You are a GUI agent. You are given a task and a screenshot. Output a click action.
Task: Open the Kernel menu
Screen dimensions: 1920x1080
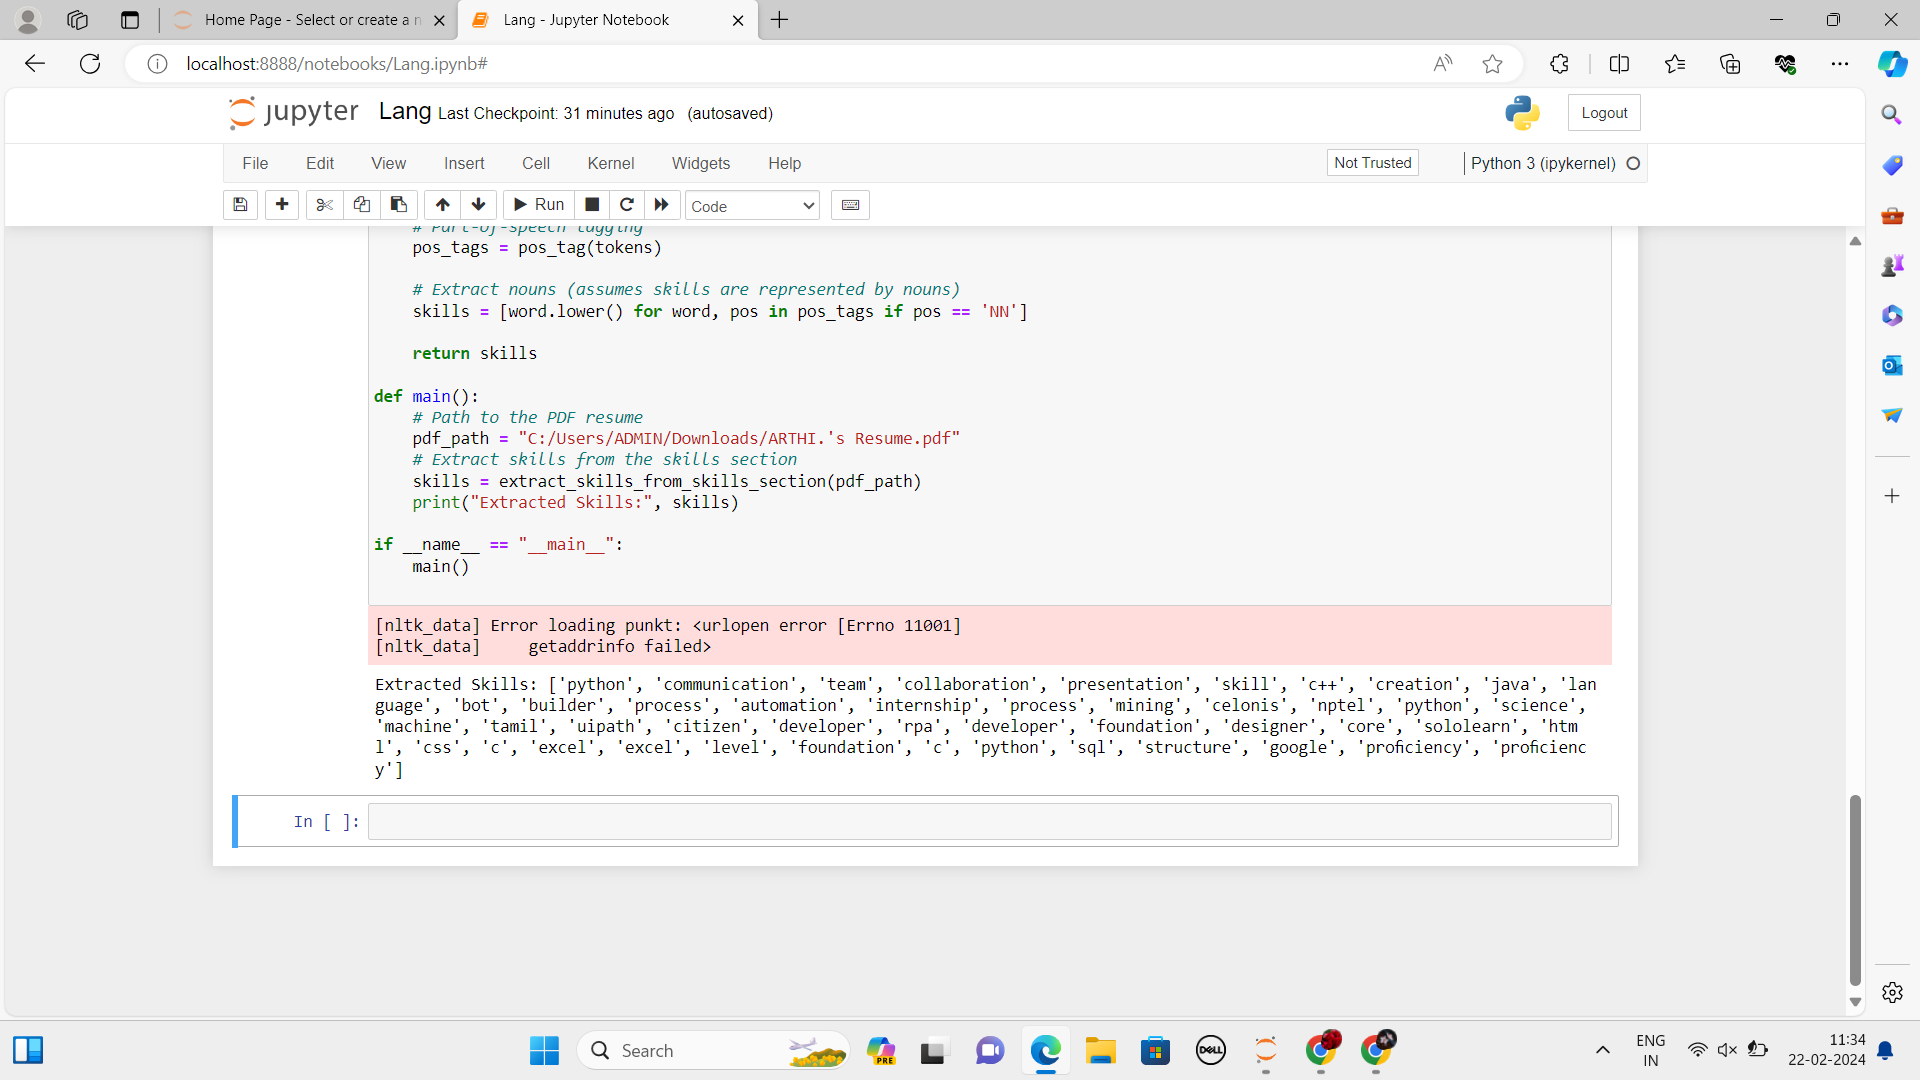610,163
